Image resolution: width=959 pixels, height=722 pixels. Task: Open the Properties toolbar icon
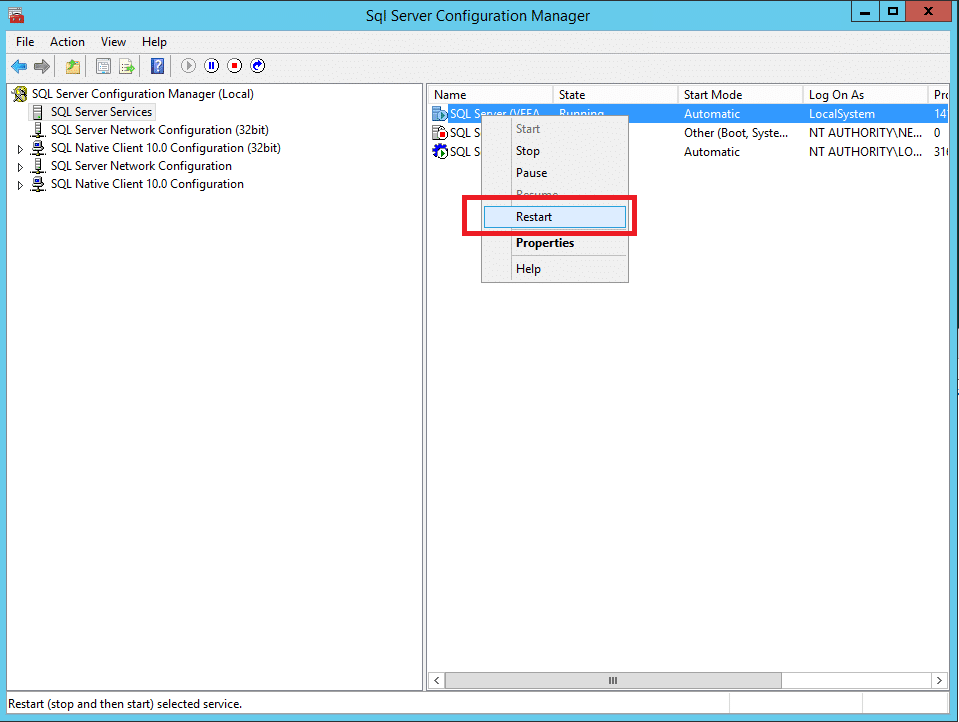pos(103,66)
